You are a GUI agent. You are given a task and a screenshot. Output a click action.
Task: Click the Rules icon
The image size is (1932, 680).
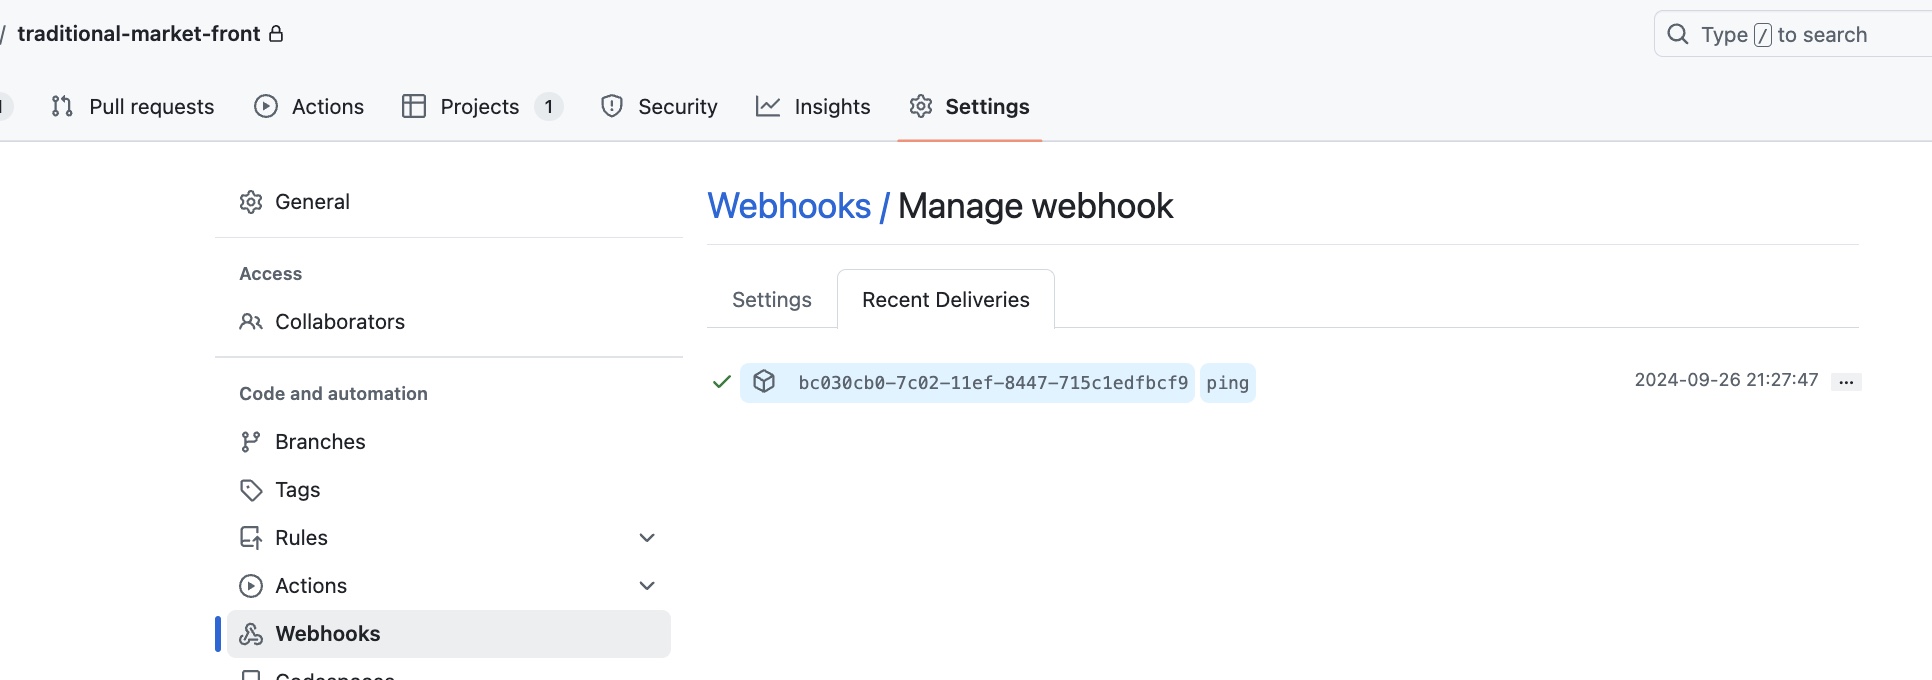click(x=251, y=538)
